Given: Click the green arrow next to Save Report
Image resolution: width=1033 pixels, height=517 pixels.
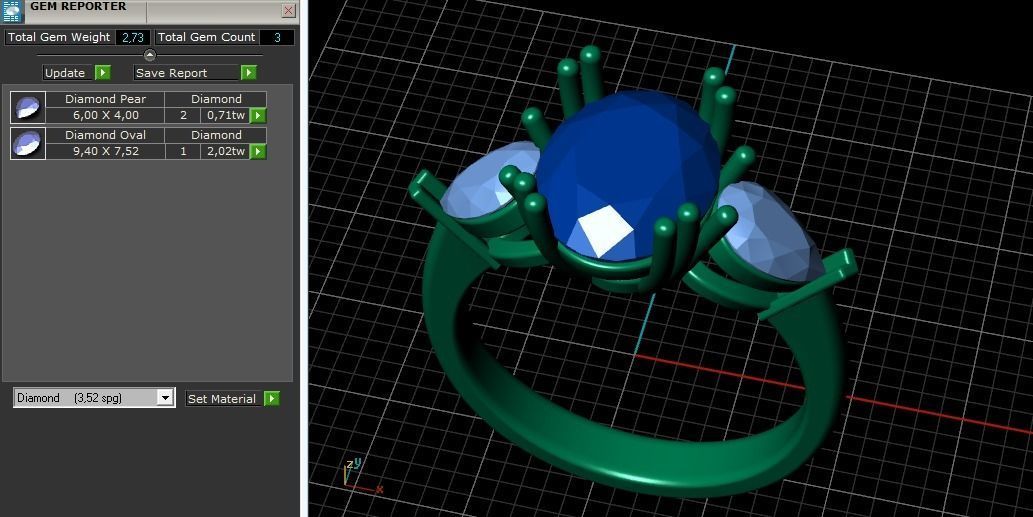Looking at the screenshot, I should coord(248,72).
